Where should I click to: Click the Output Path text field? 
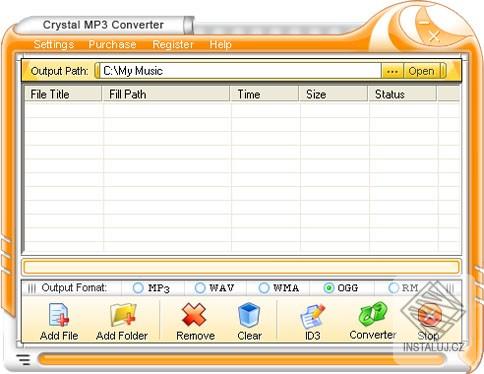pyautogui.click(x=240, y=71)
